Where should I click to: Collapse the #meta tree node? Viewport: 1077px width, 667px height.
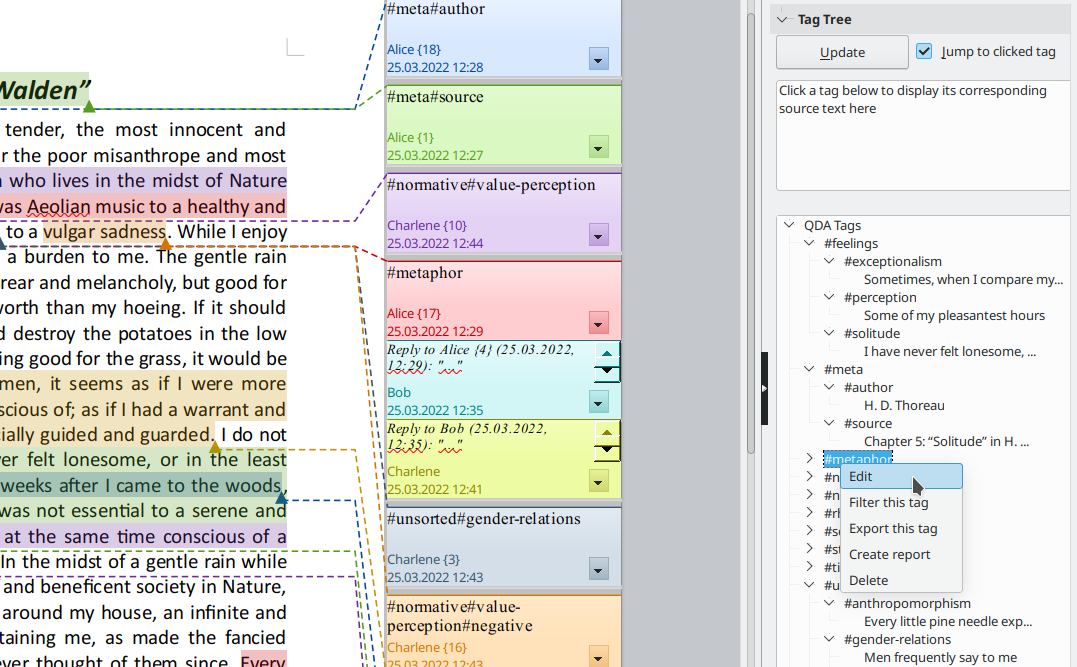pos(809,369)
